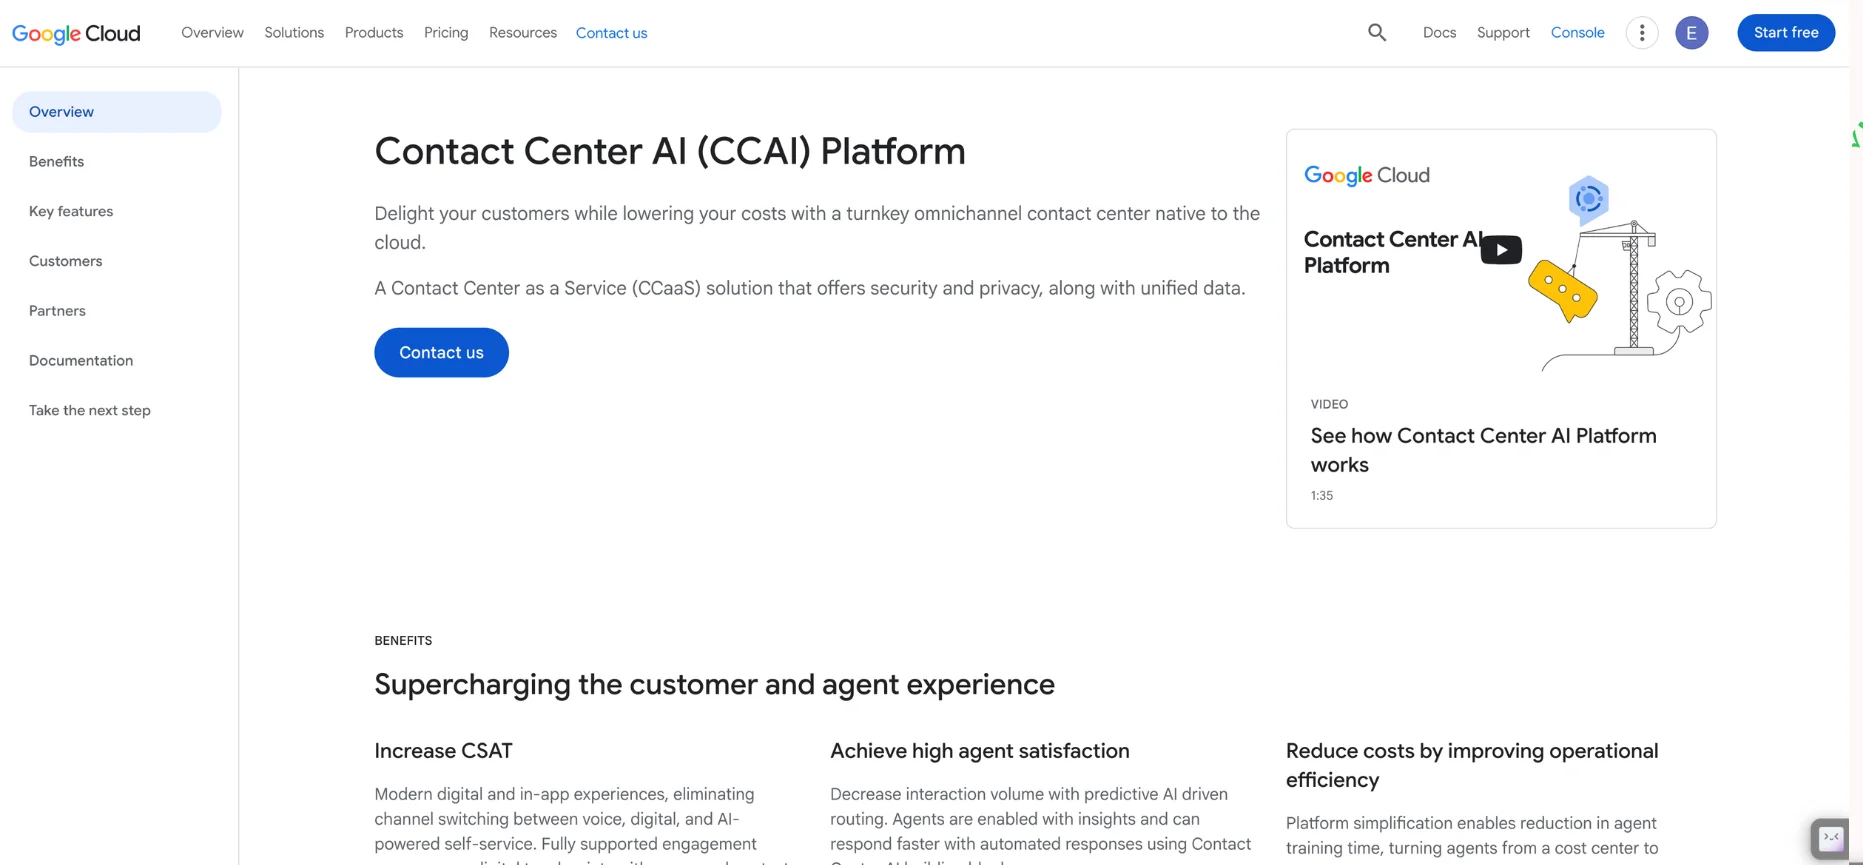The image size is (1863, 865).
Task: Open the Pricing header item
Action: click(446, 33)
